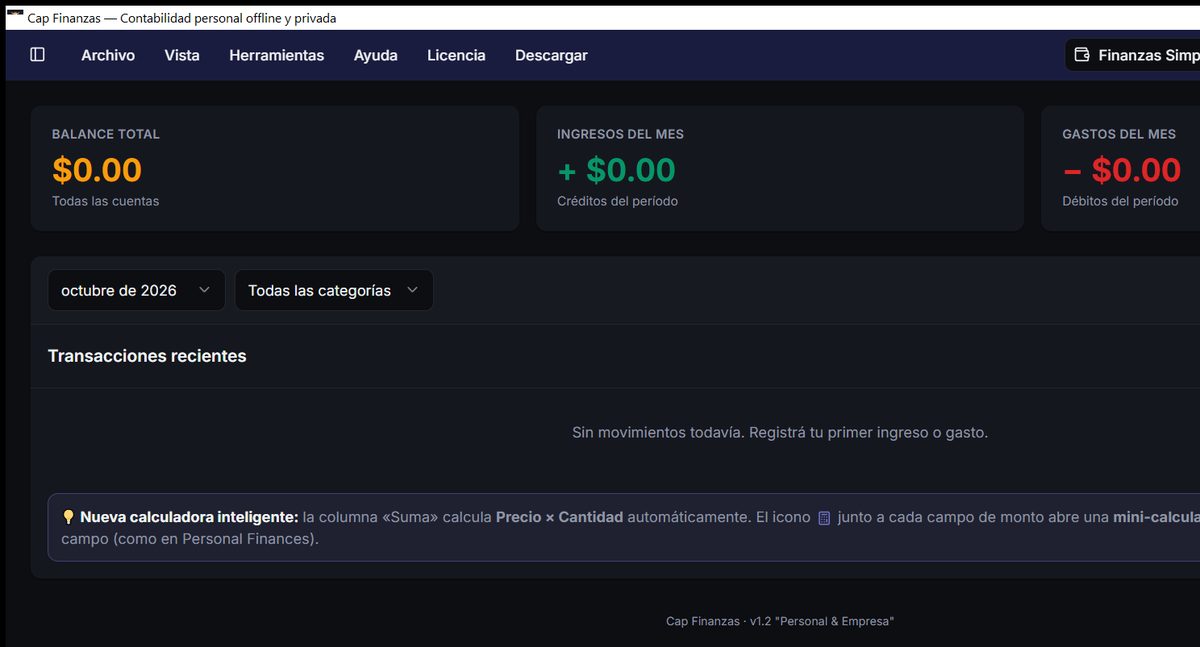Click the − $0.00 Gastos del mes amount

pos(1121,170)
